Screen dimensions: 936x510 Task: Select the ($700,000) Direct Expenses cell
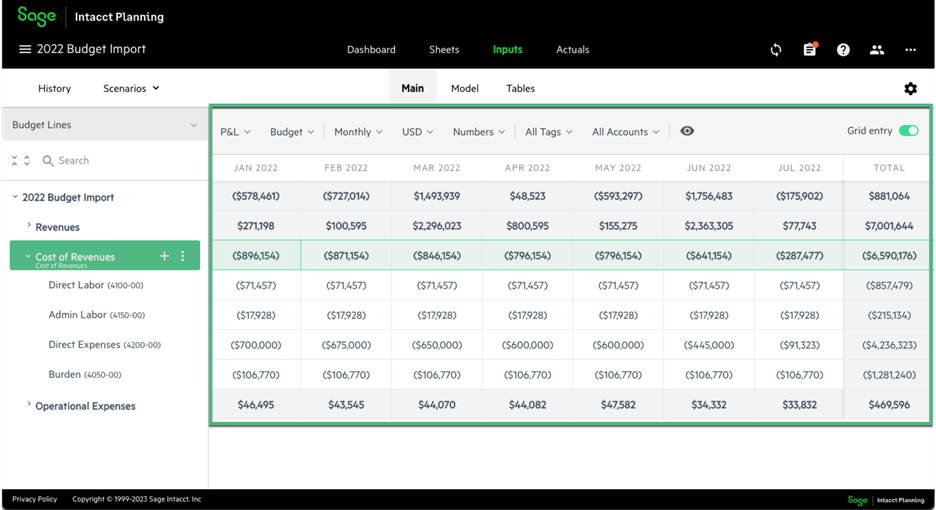[x=256, y=345]
